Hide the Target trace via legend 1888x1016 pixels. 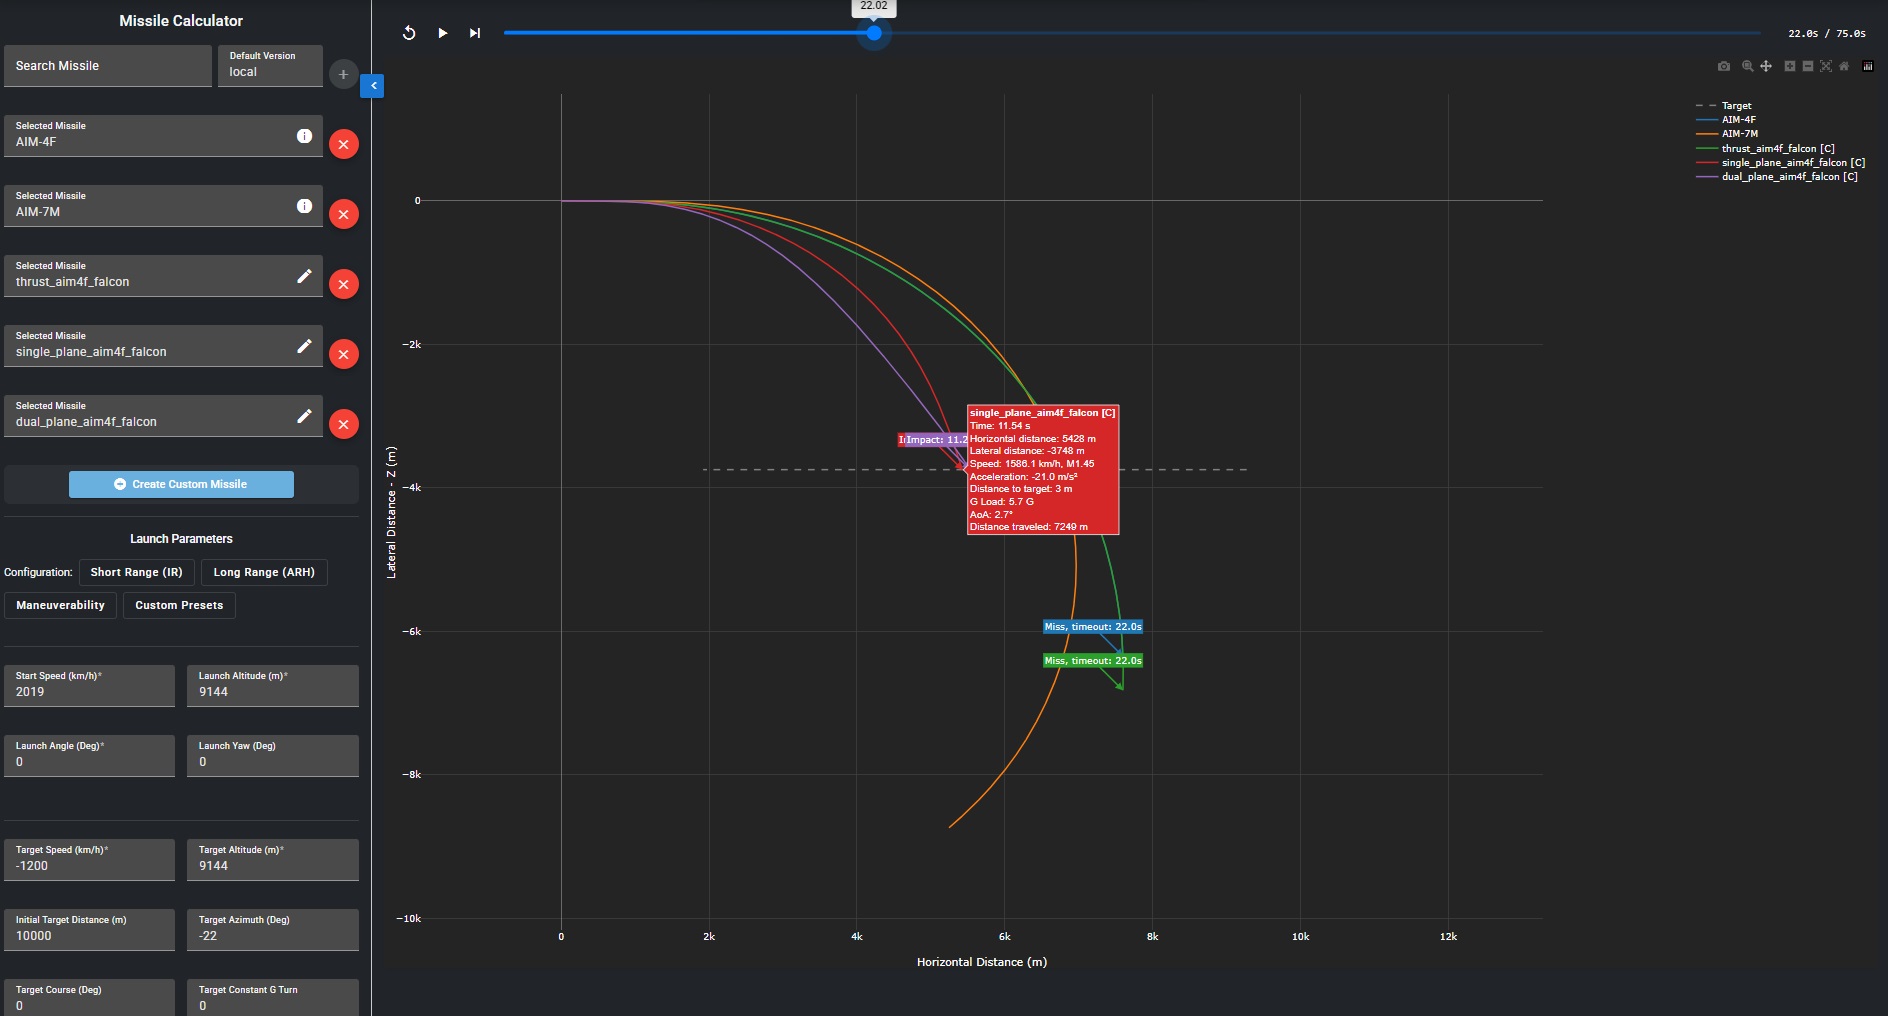1736,106
